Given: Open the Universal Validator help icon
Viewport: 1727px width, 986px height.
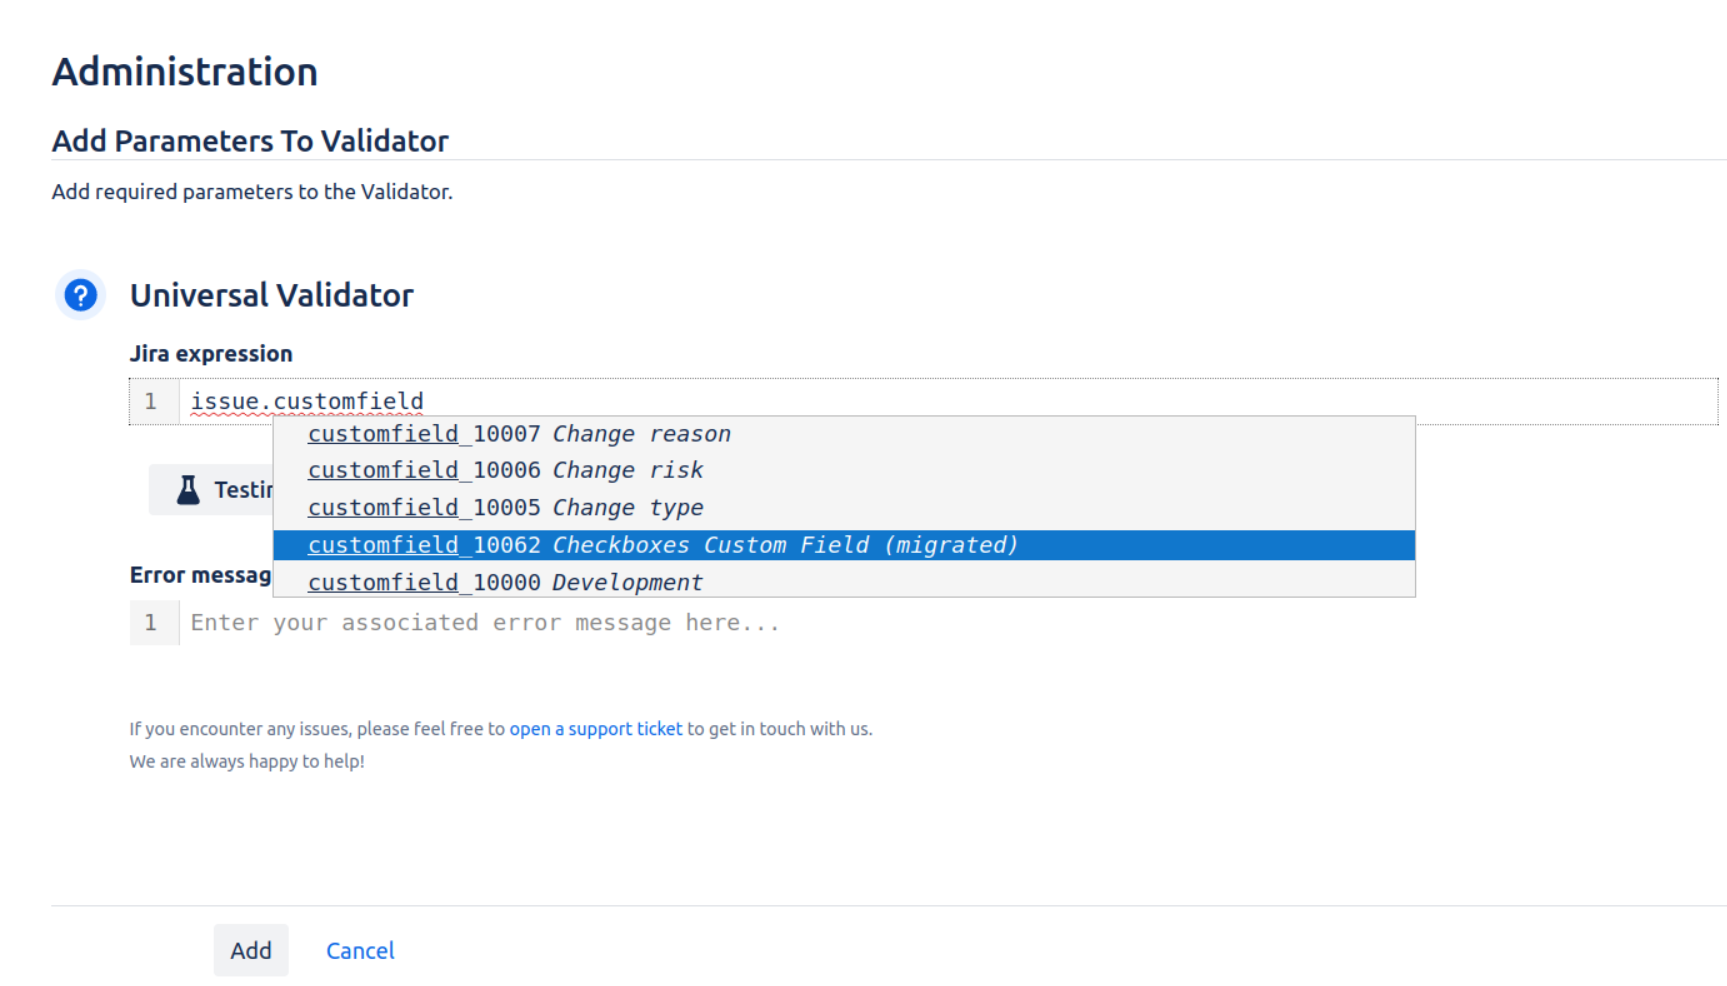Looking at the screenshot, I should [80, 295].
